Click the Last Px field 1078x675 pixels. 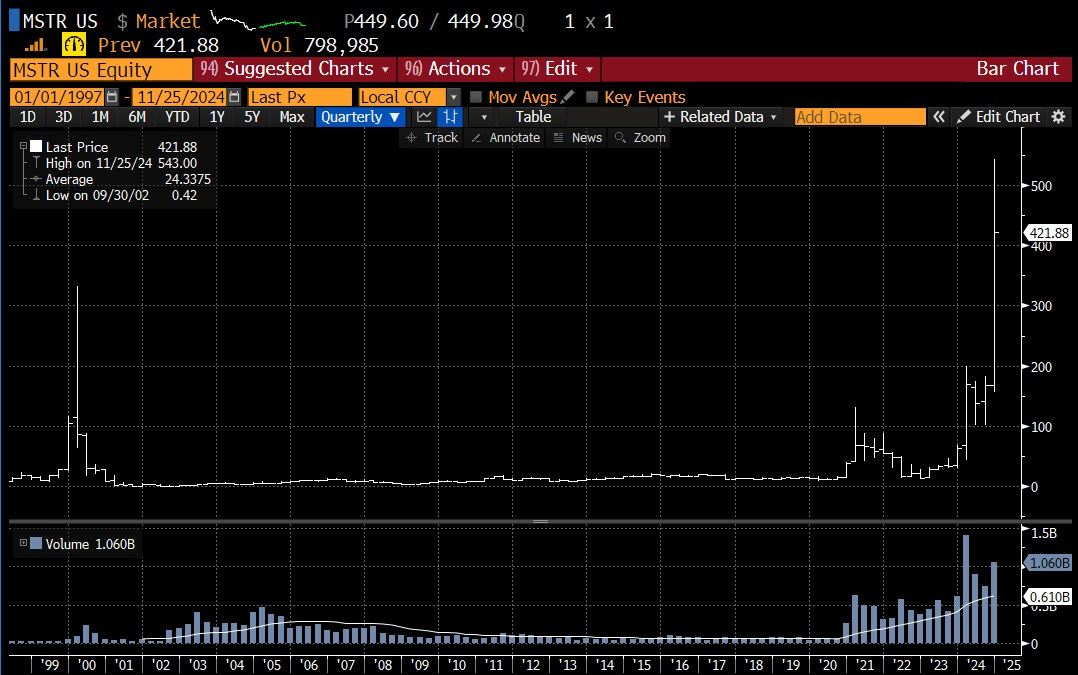pos(300,97)
